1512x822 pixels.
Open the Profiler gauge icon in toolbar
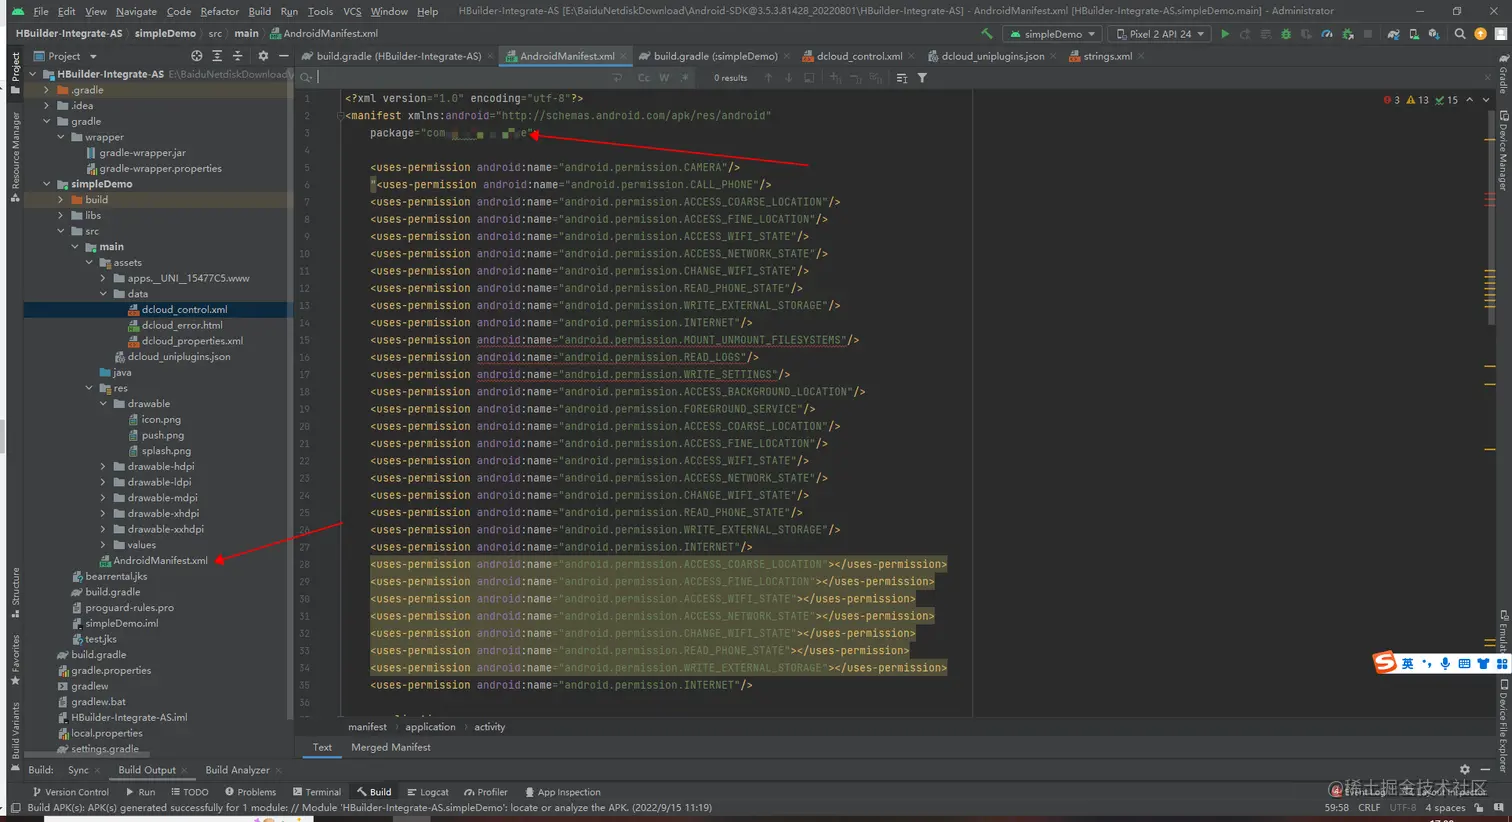click(1327, 34)
